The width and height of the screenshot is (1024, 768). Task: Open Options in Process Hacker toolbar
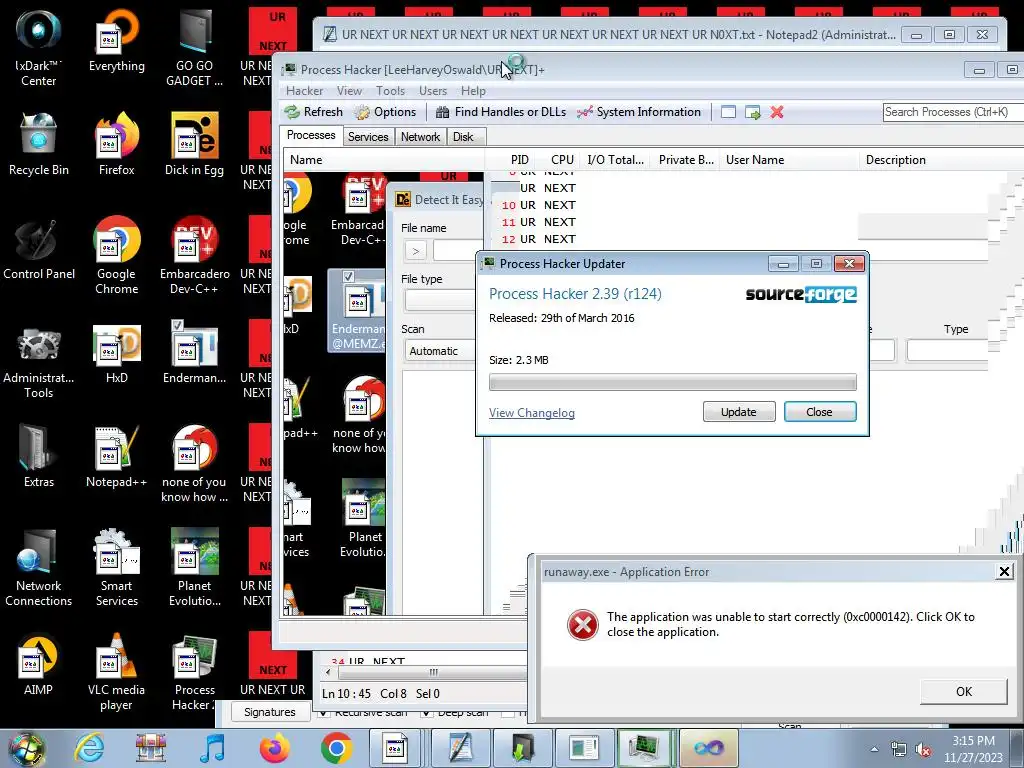[x=385, y=112]
